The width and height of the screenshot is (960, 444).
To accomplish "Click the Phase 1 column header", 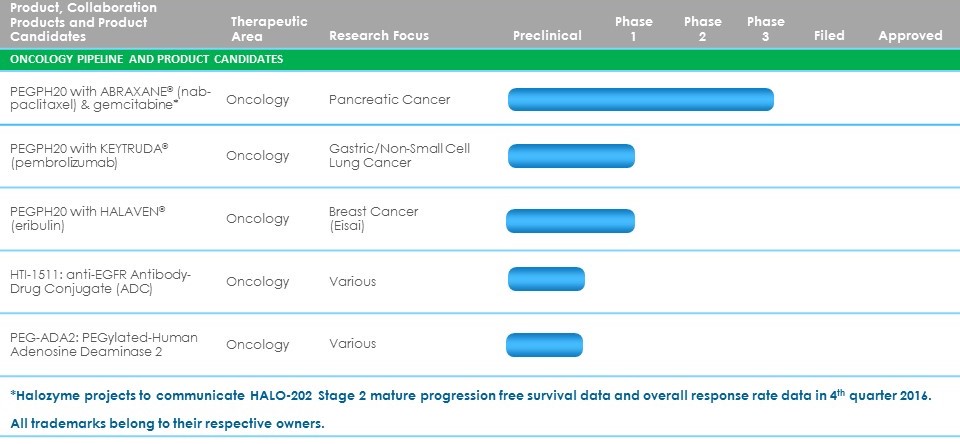I will click(634, 28).
